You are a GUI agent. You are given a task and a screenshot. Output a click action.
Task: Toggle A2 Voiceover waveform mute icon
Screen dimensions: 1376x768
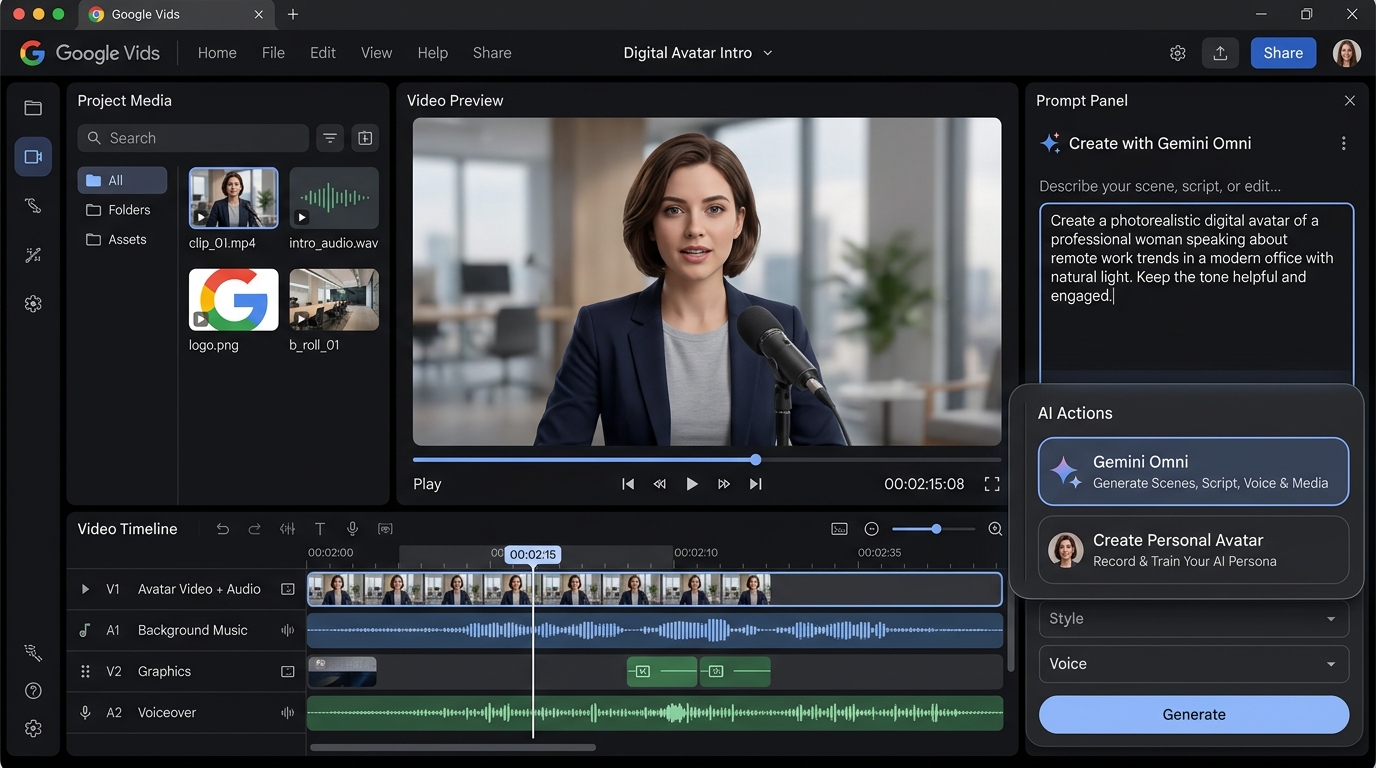[x=288, y=713]
